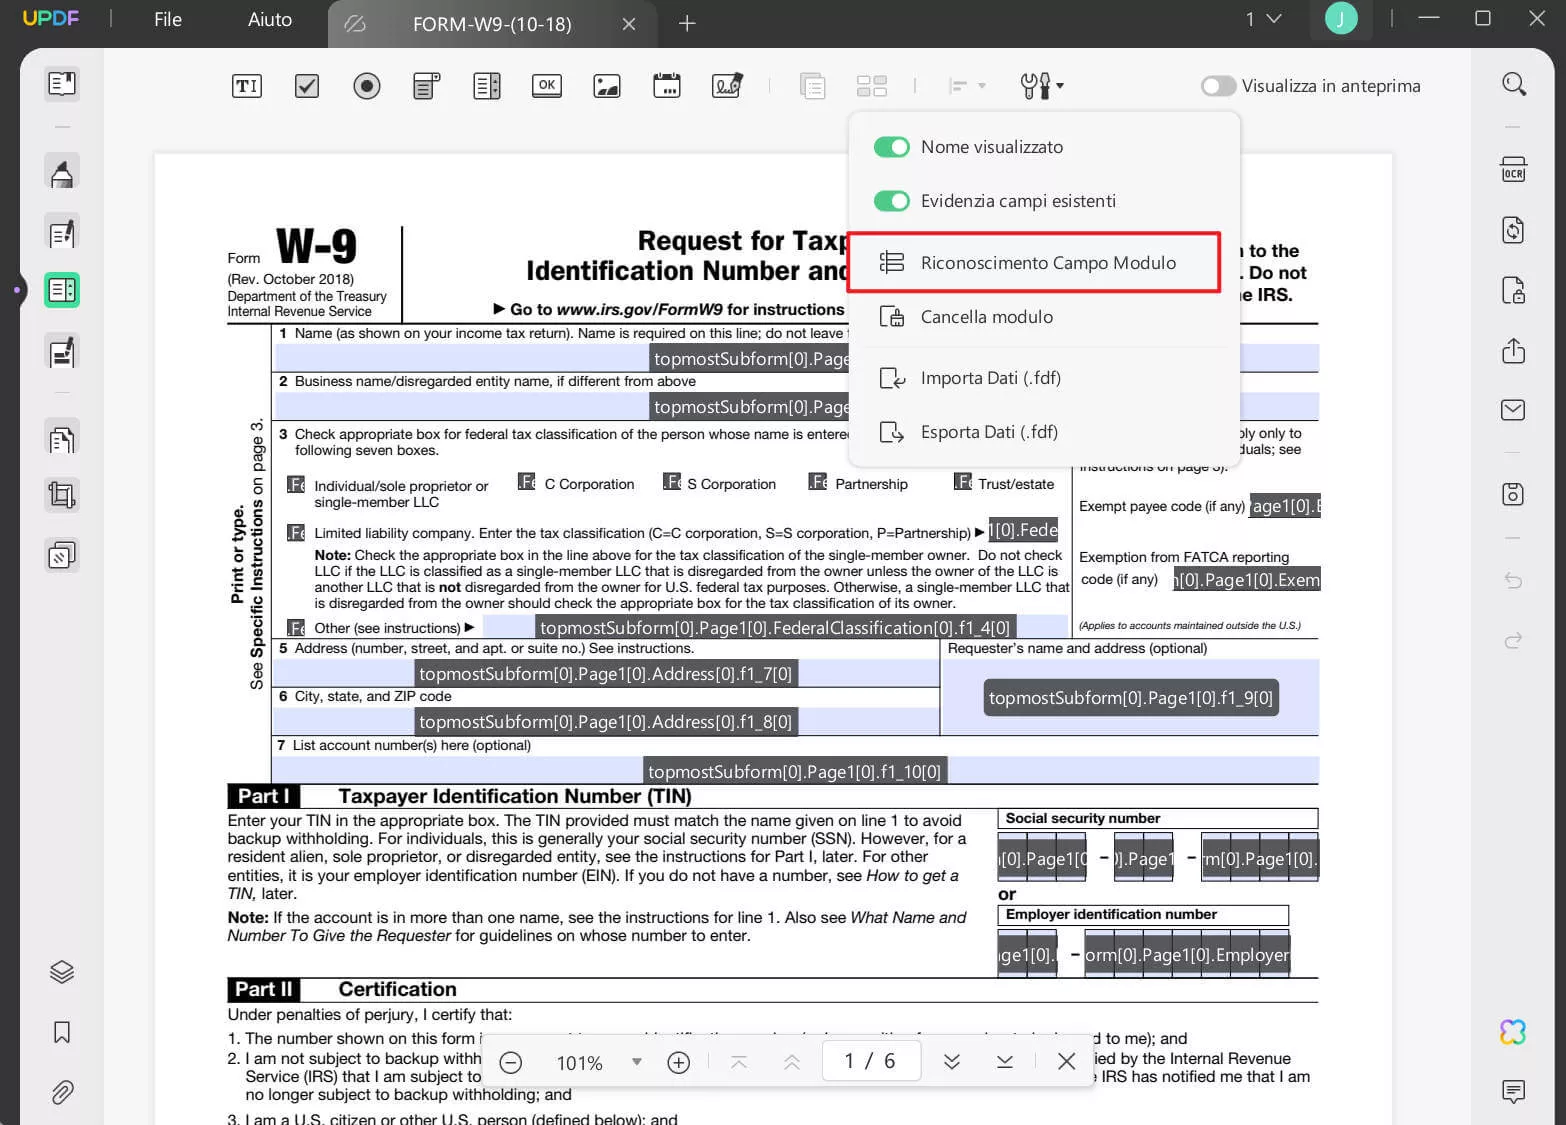This screenshot has height=1125, width=1566.
Task: Add a new tab with plus
Action: pos(687,23)
